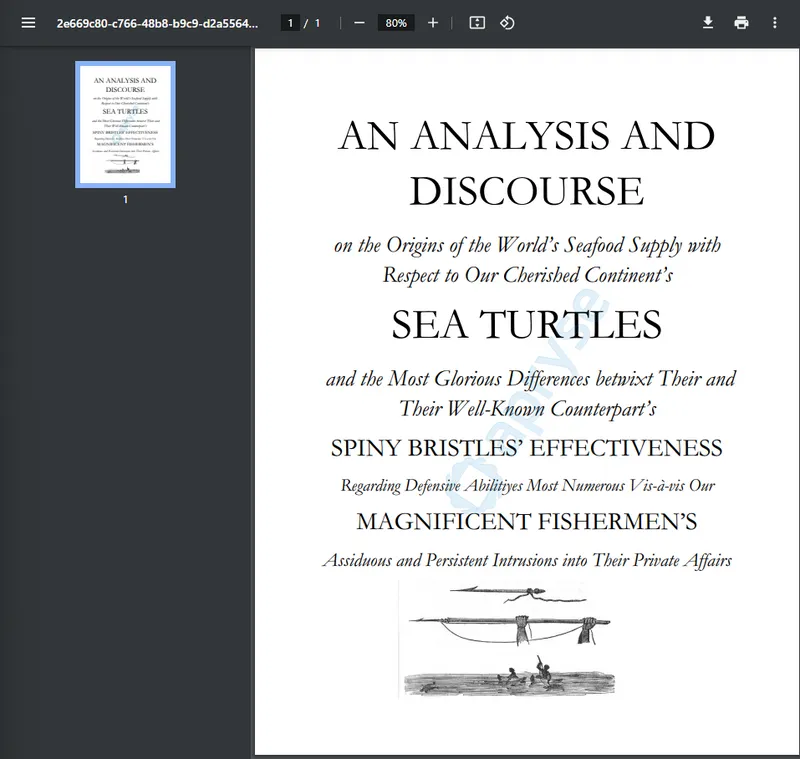
Task: Zoom in with the plus icon
Action: click(x=433, y=23)
